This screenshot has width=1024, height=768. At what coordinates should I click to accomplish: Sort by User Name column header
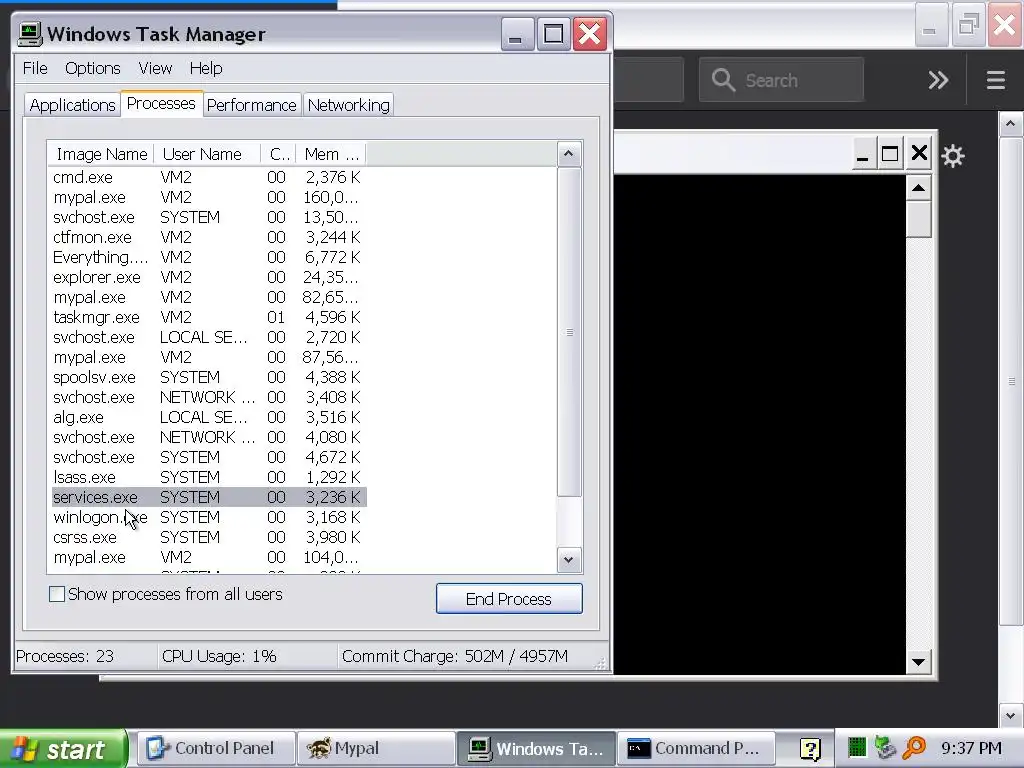coord(206,155)
